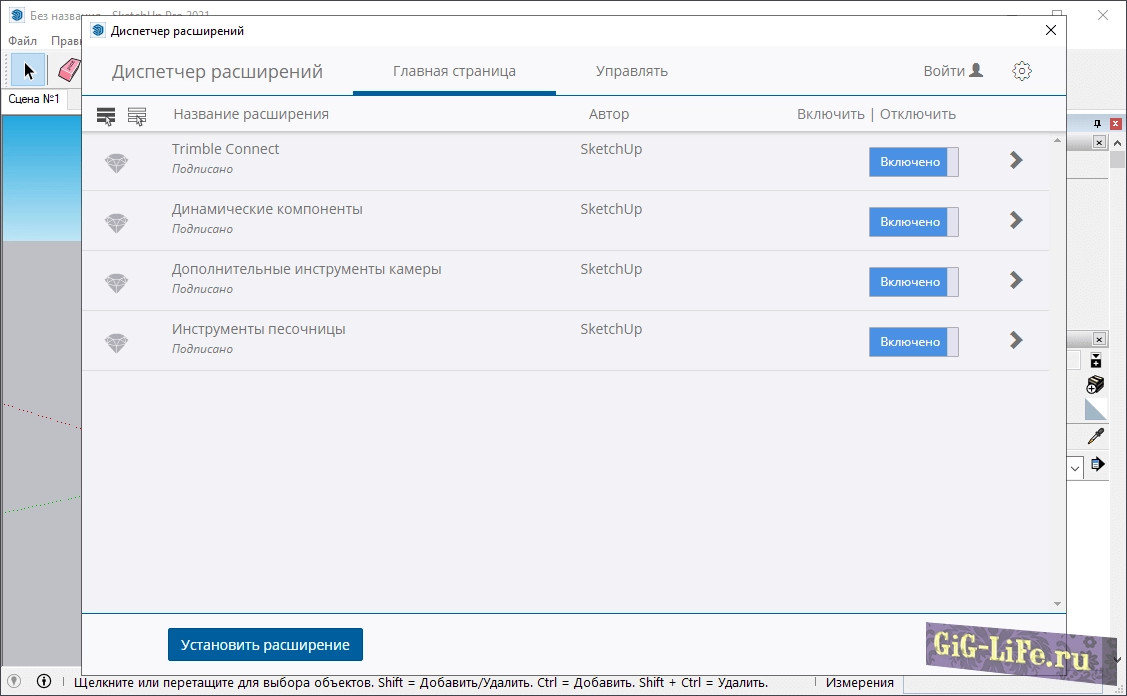Pick the Eraser tool in toolbar
Viewport: 1127px width, 696px height.
[x=68, y=70]
